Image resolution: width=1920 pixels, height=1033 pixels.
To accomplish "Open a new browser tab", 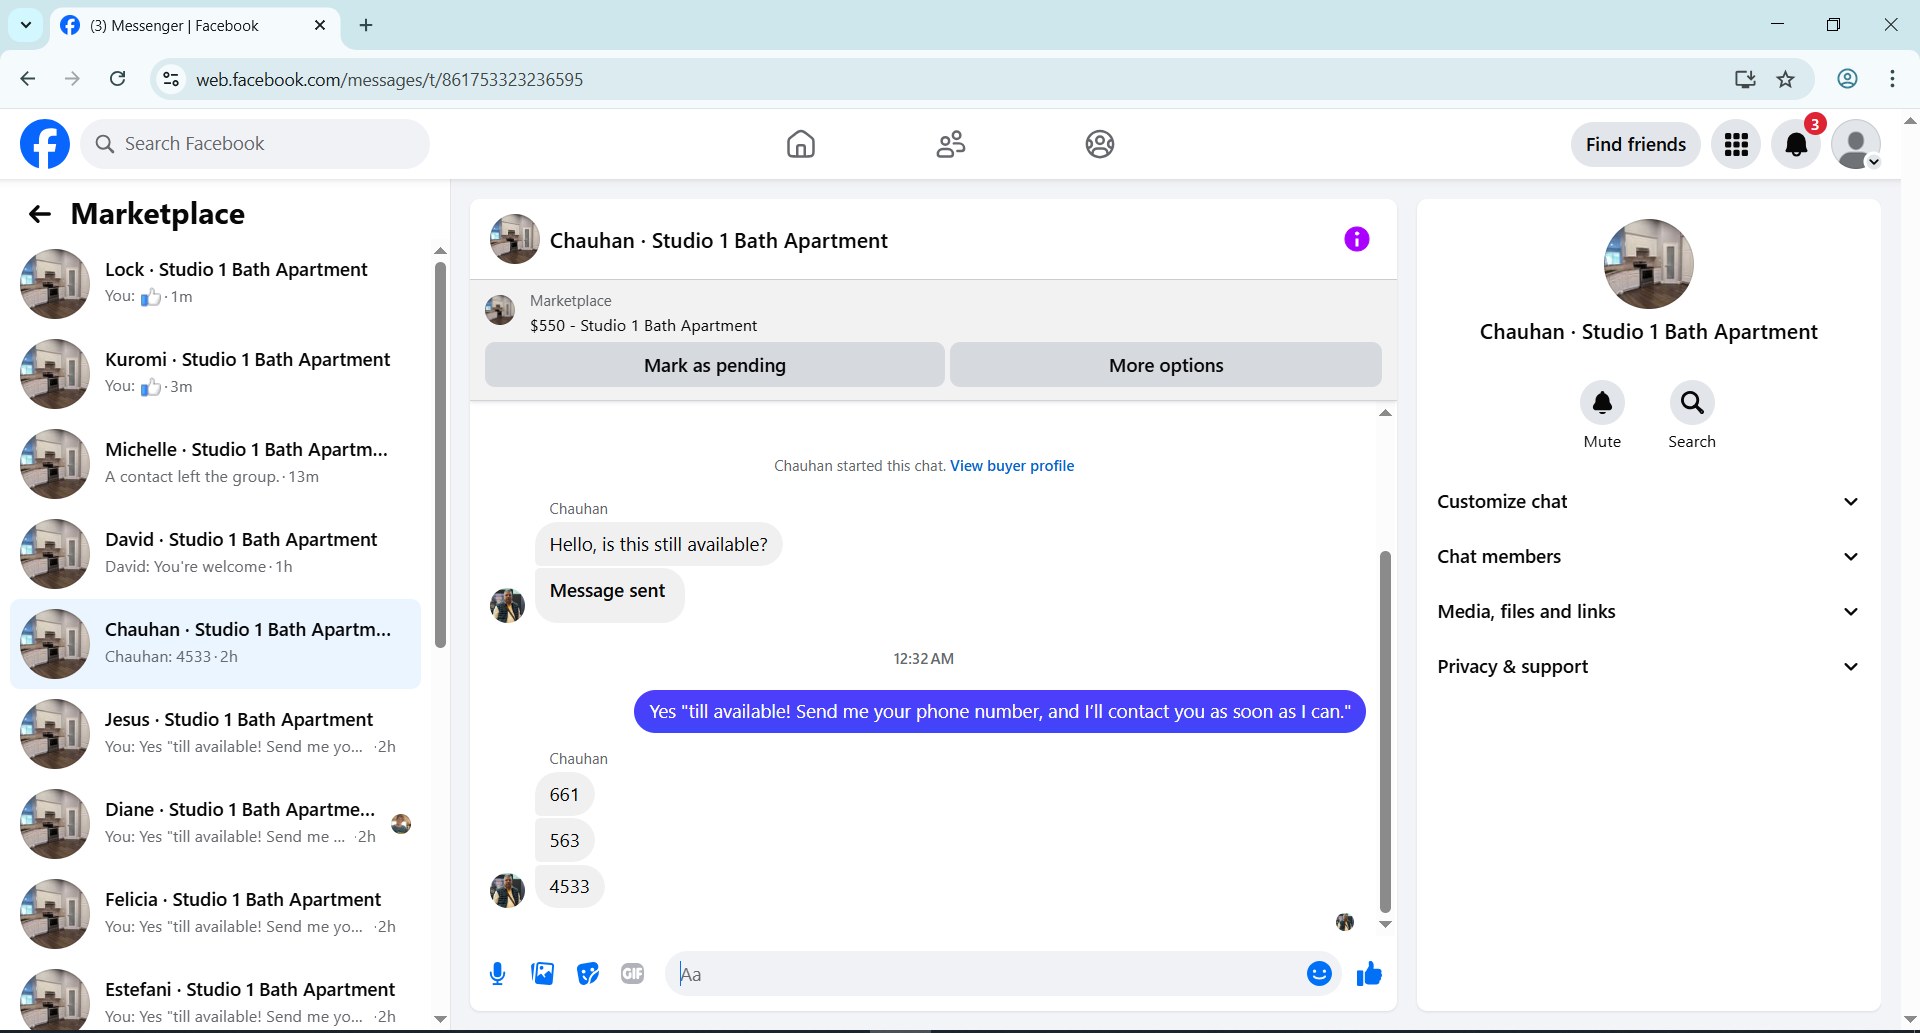I will tap(366, 25).
